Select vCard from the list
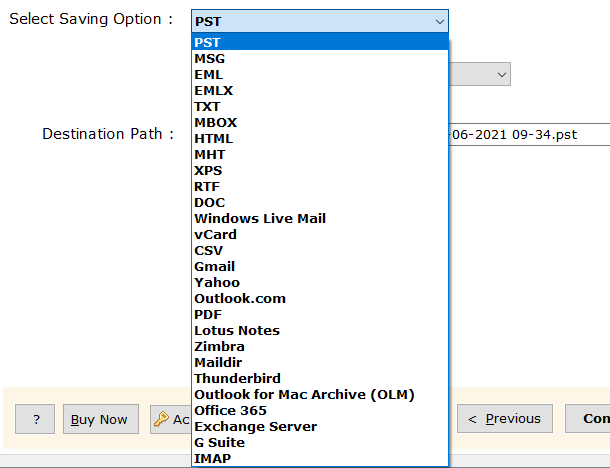Viewport: 610px width, 468px height. pos(320,234)
